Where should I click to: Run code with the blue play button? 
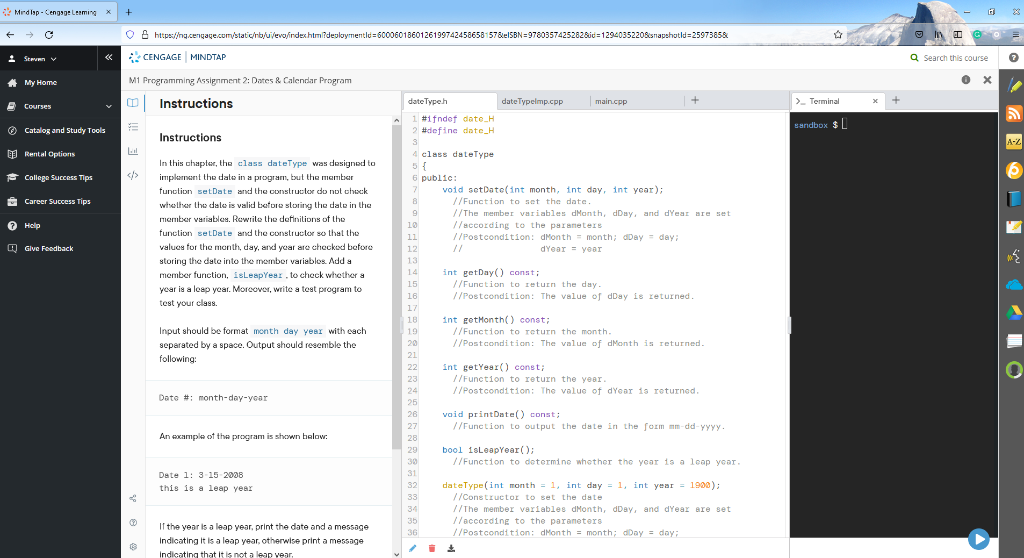[x=978, y=539]
